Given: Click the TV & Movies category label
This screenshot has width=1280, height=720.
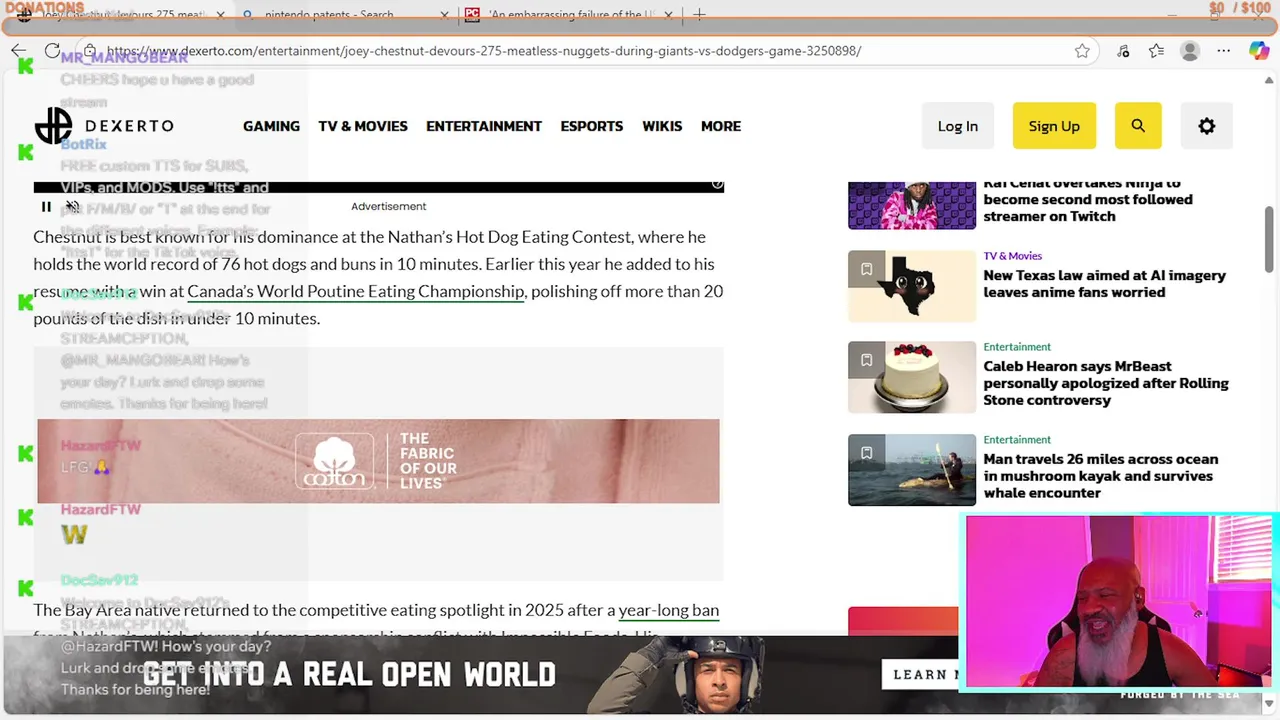Looking at the screenshot, I should tap(1012, 256).
